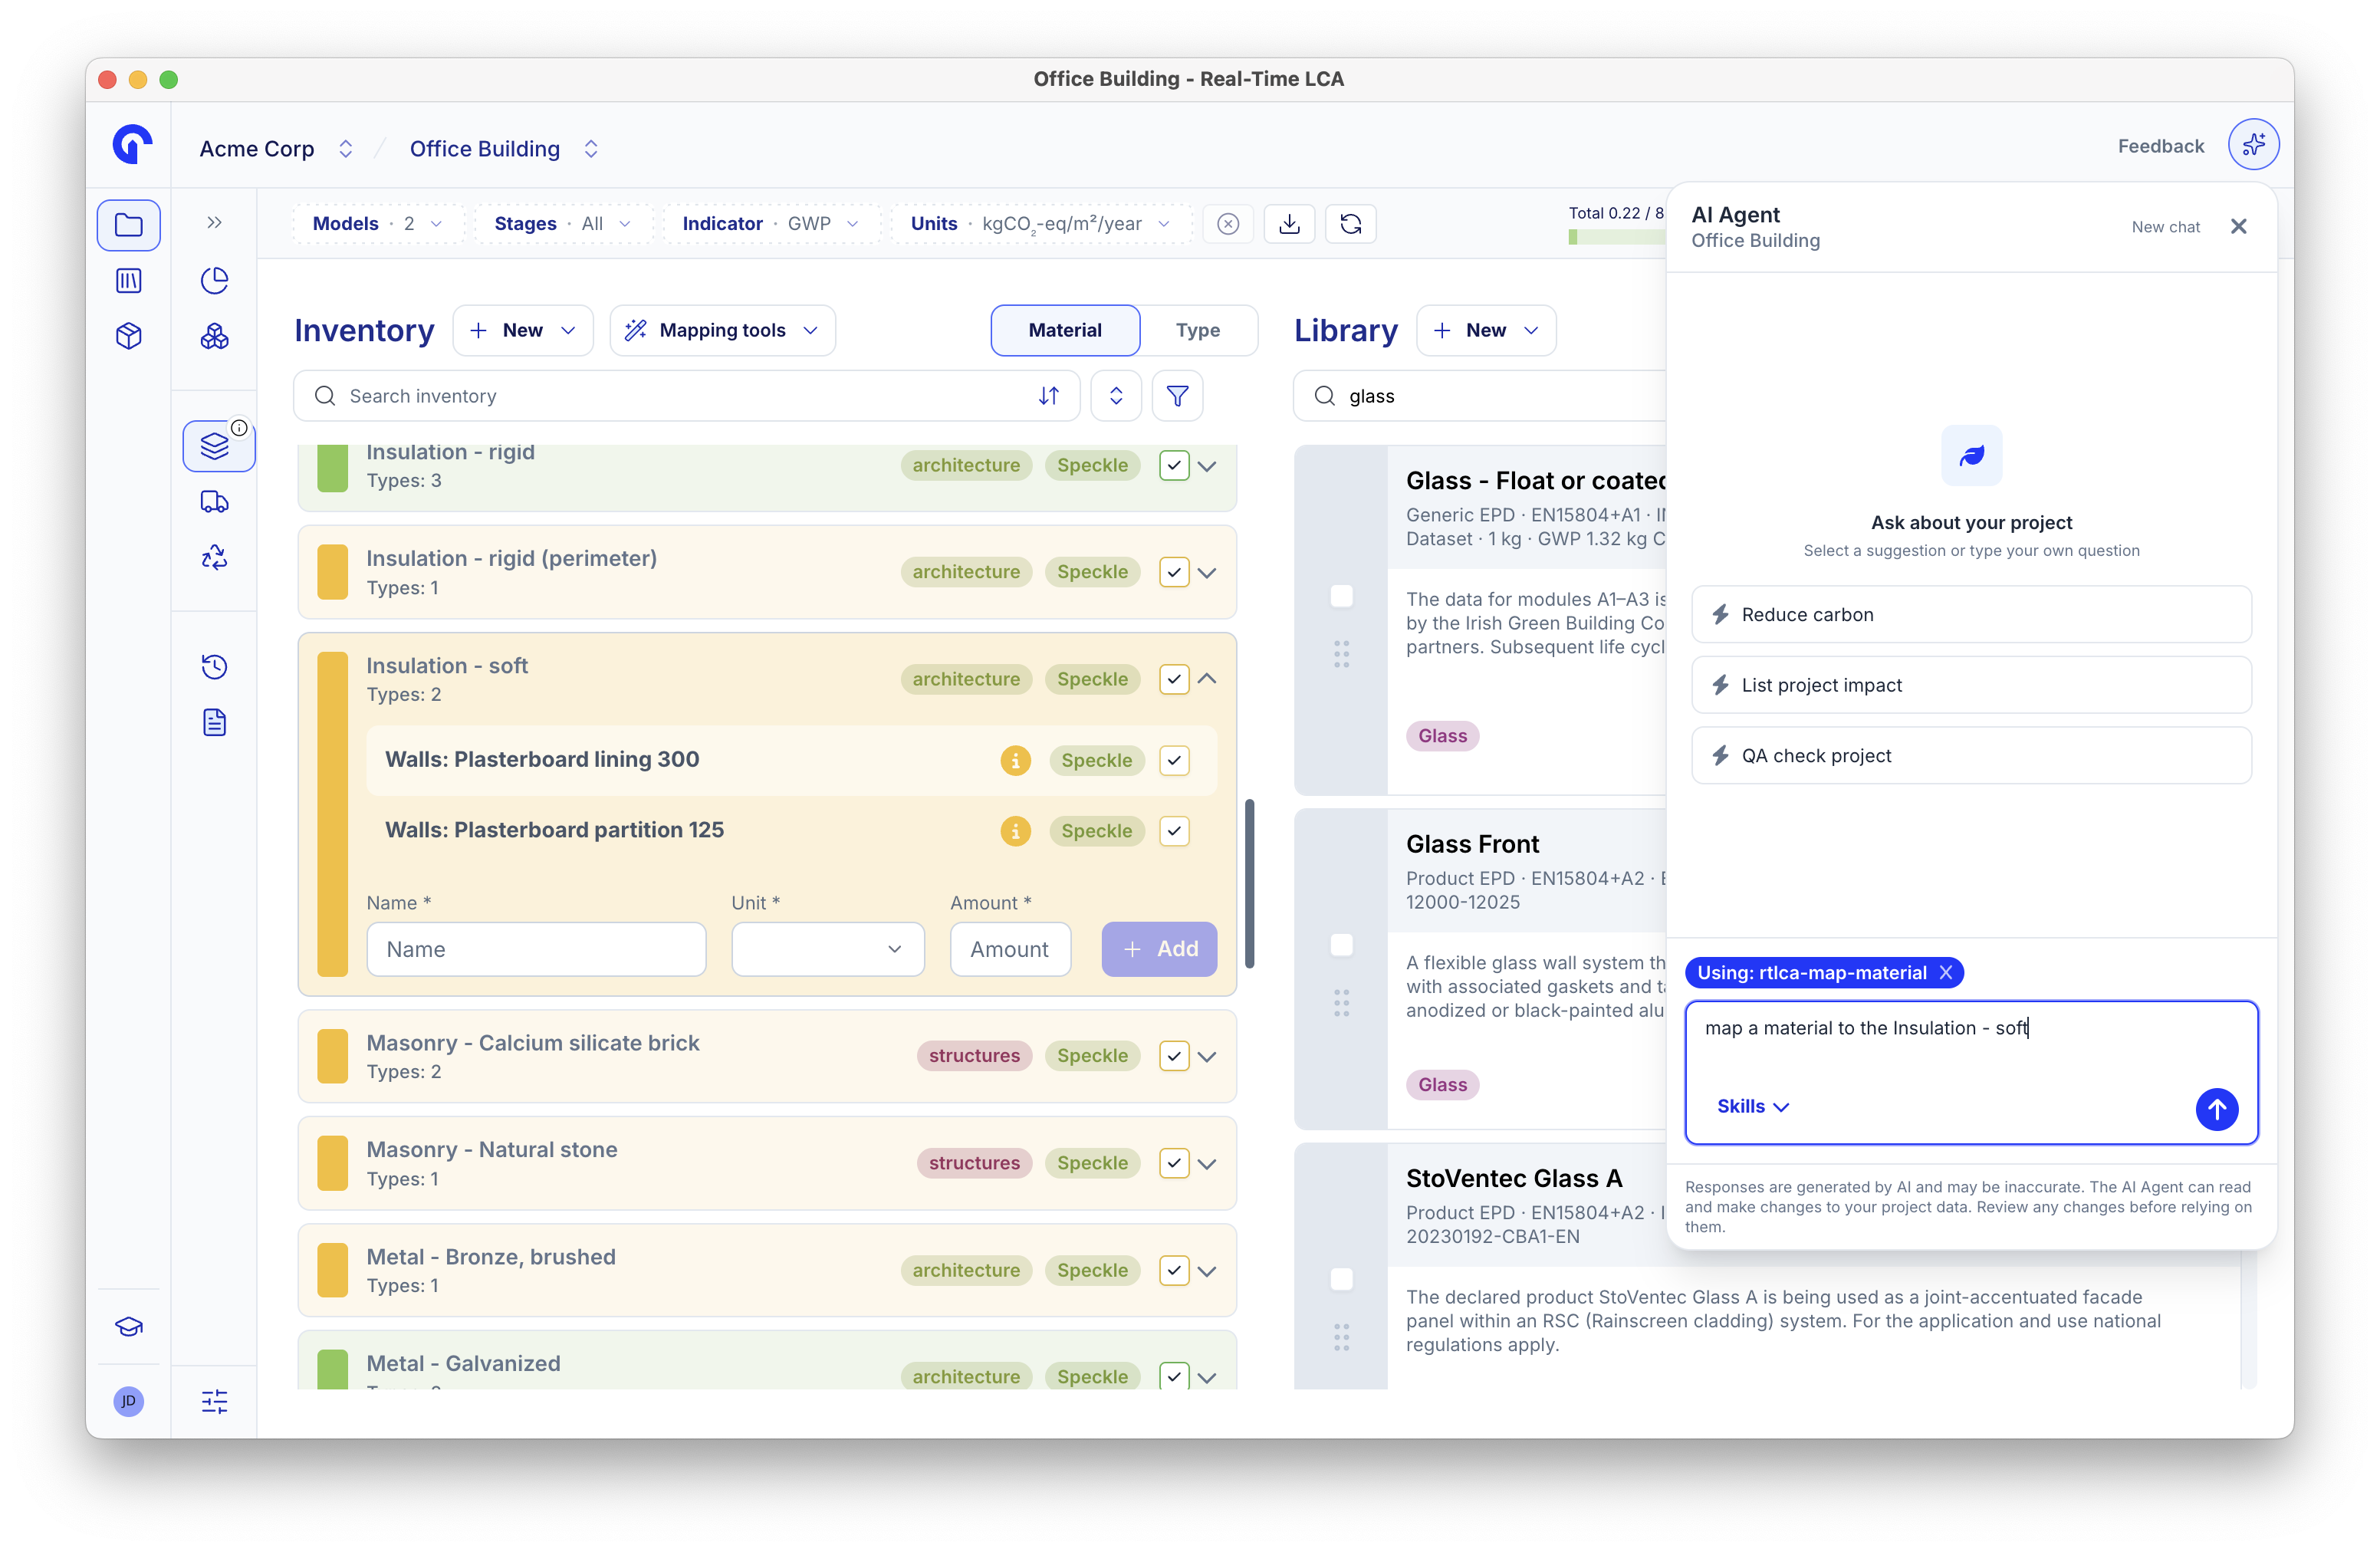Viewport: 2380px width, 1552px height.
Task: Switch to the Material tab
Action: (1065, 330)
